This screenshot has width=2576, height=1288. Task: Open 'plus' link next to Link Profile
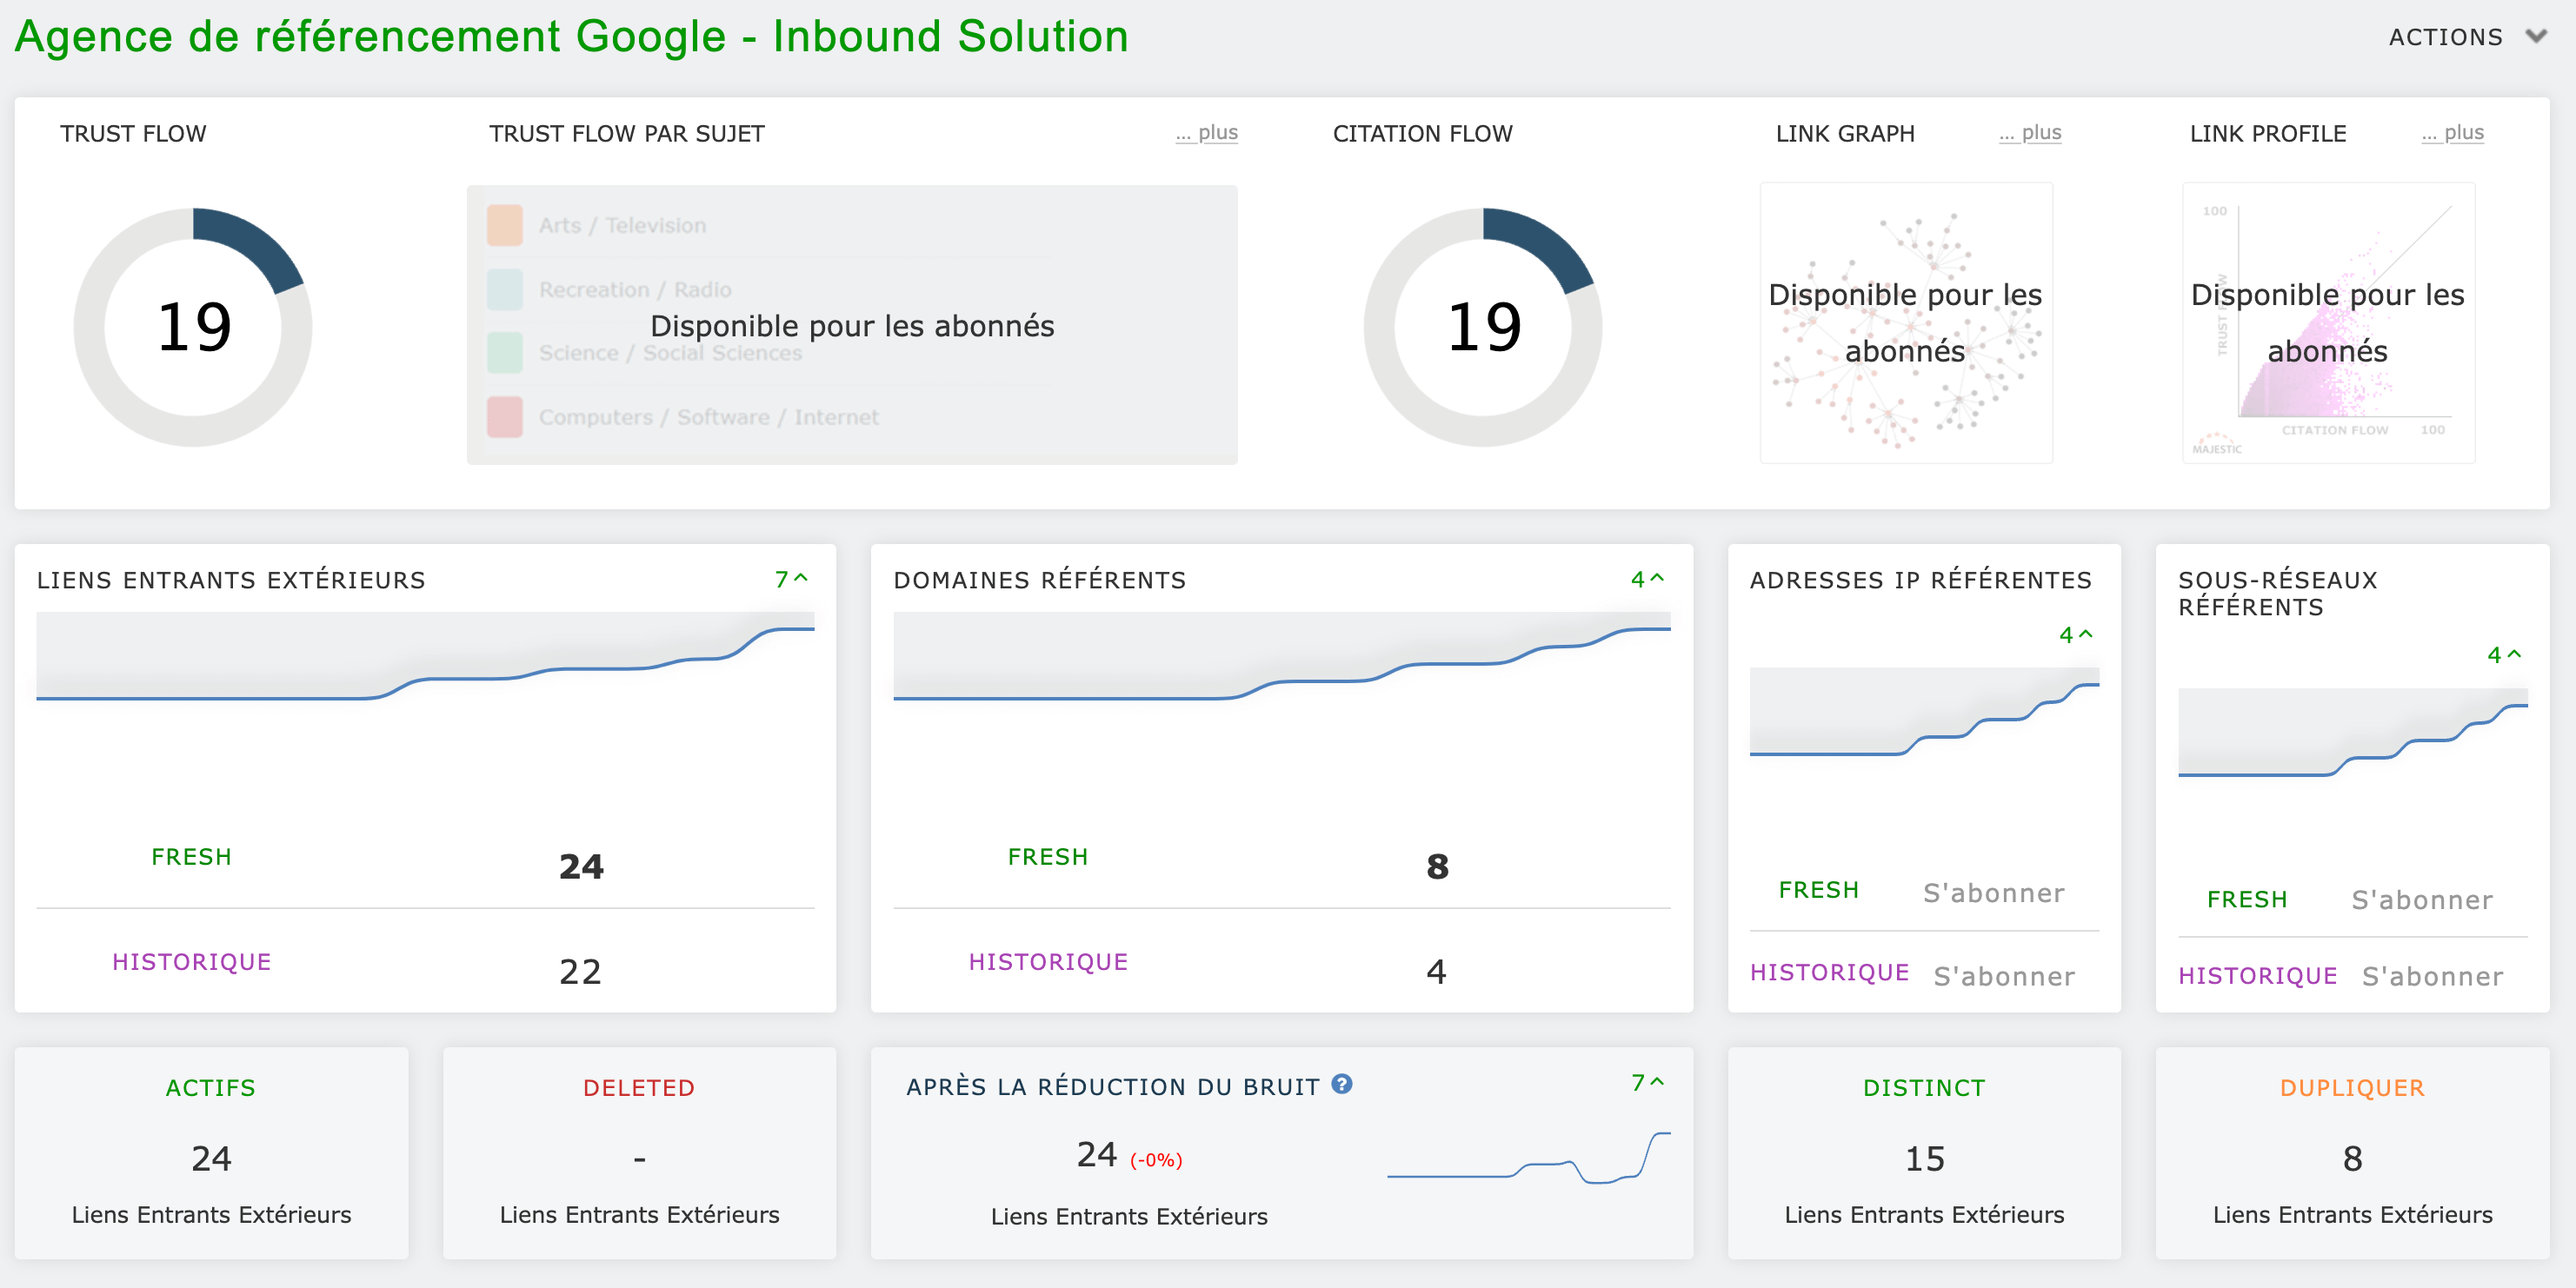tap(2452, 133)
